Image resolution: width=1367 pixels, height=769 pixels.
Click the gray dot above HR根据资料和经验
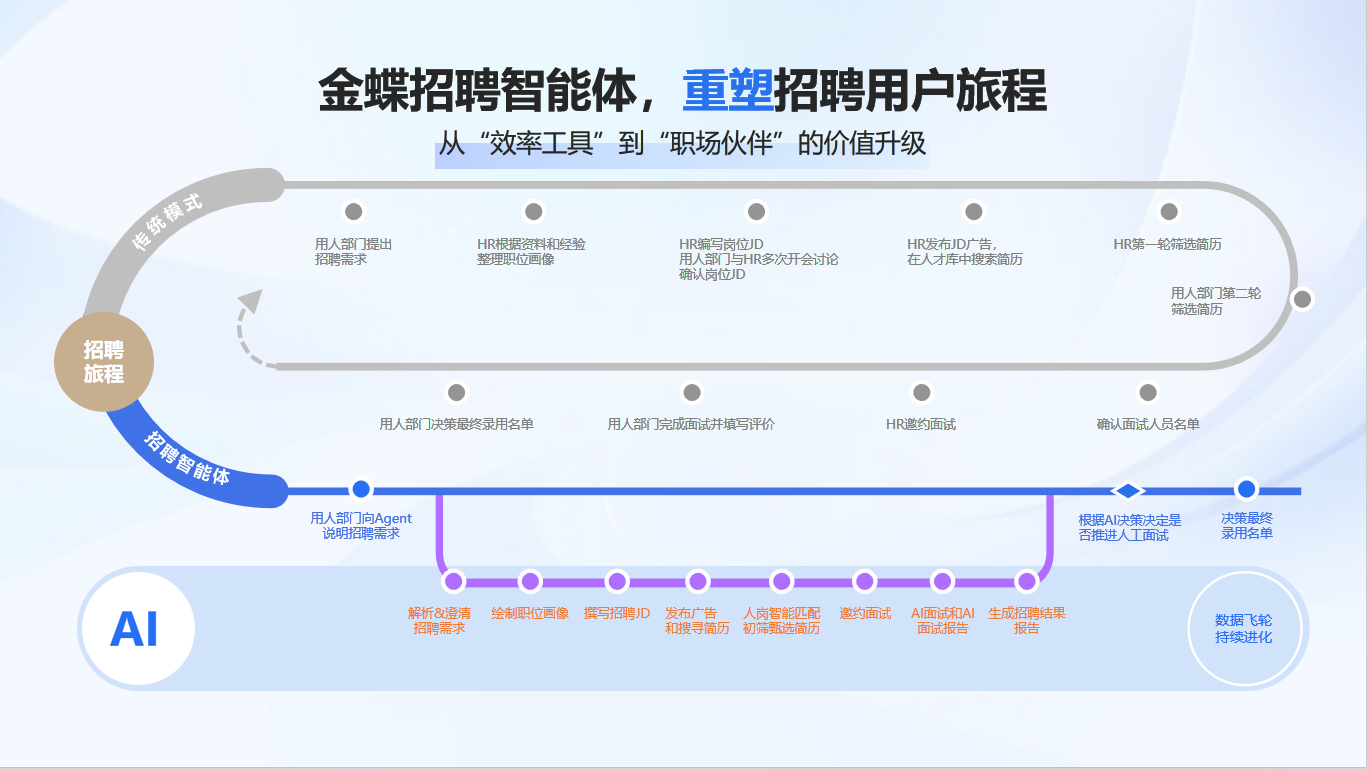tap(534, 211)
